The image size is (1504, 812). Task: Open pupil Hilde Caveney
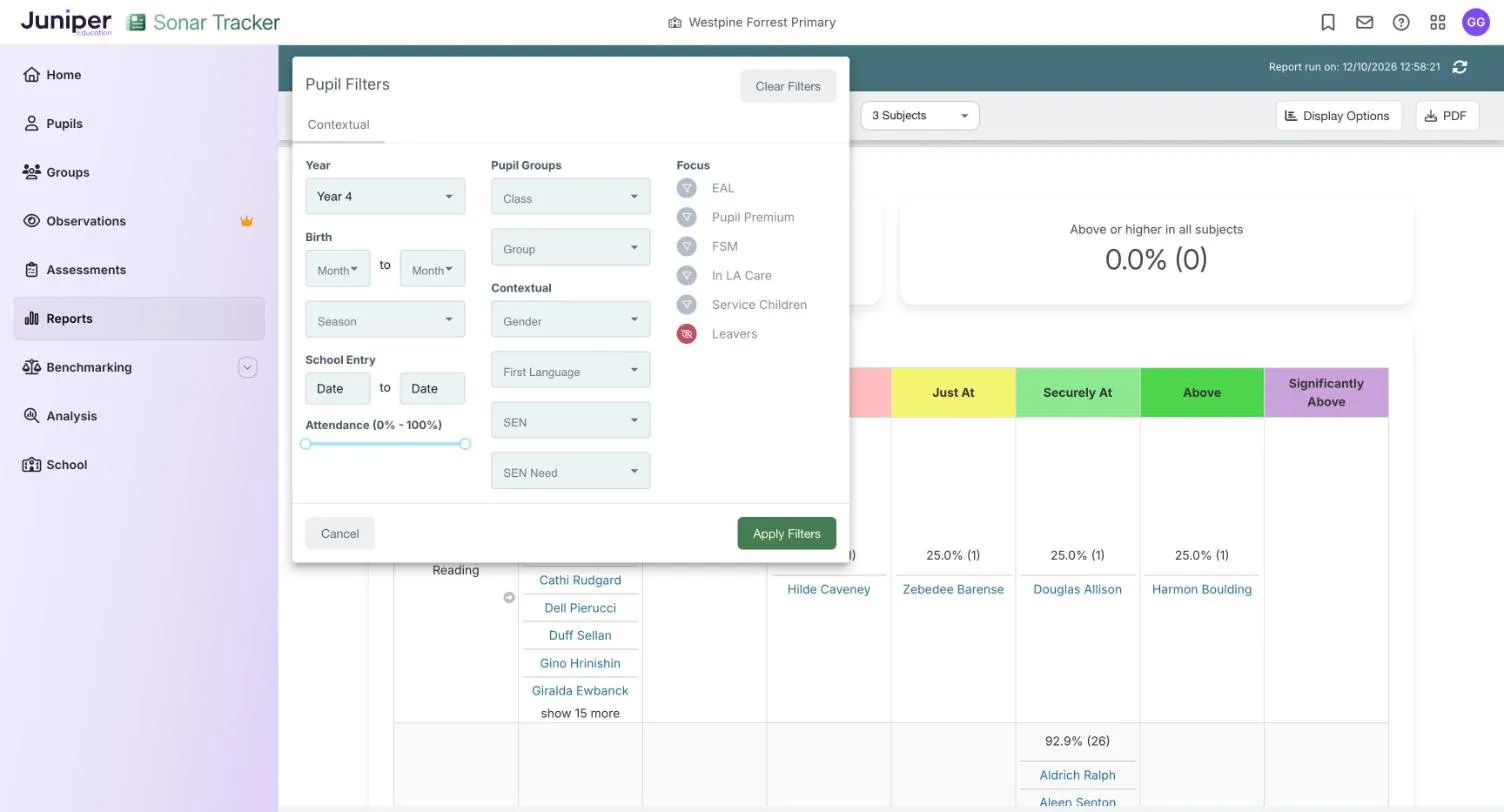coord(829,590)
